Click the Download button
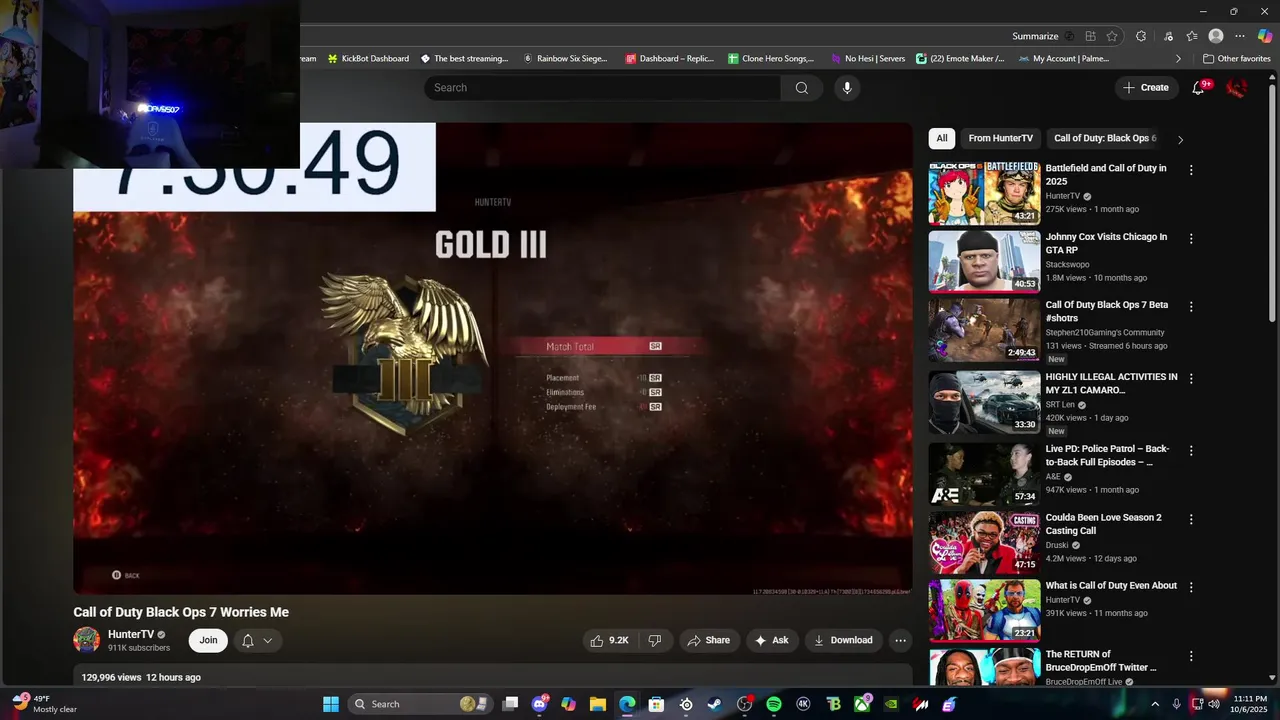1280x720 pixels. tap(842, 640)
